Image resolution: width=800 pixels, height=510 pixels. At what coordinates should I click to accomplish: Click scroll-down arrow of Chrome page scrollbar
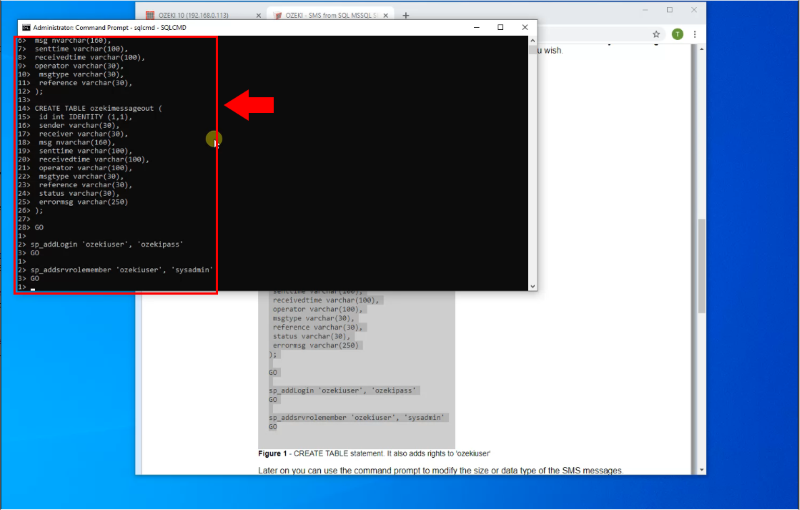pyautogui.click(x=702, y=470)
